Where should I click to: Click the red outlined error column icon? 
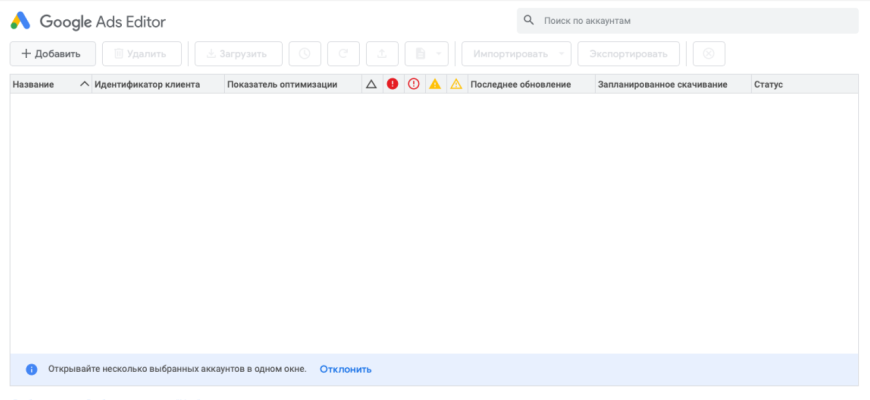click(414, 85)
